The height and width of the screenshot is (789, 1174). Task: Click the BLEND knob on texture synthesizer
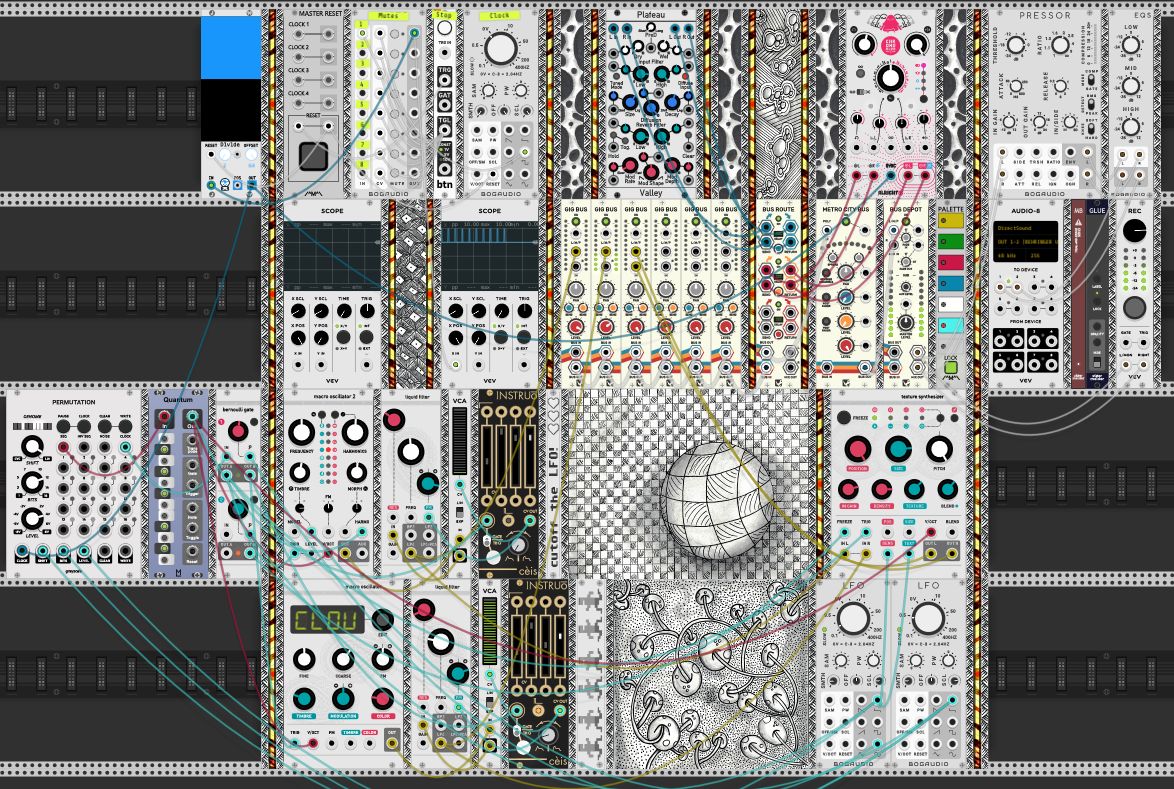coord(947,490)
